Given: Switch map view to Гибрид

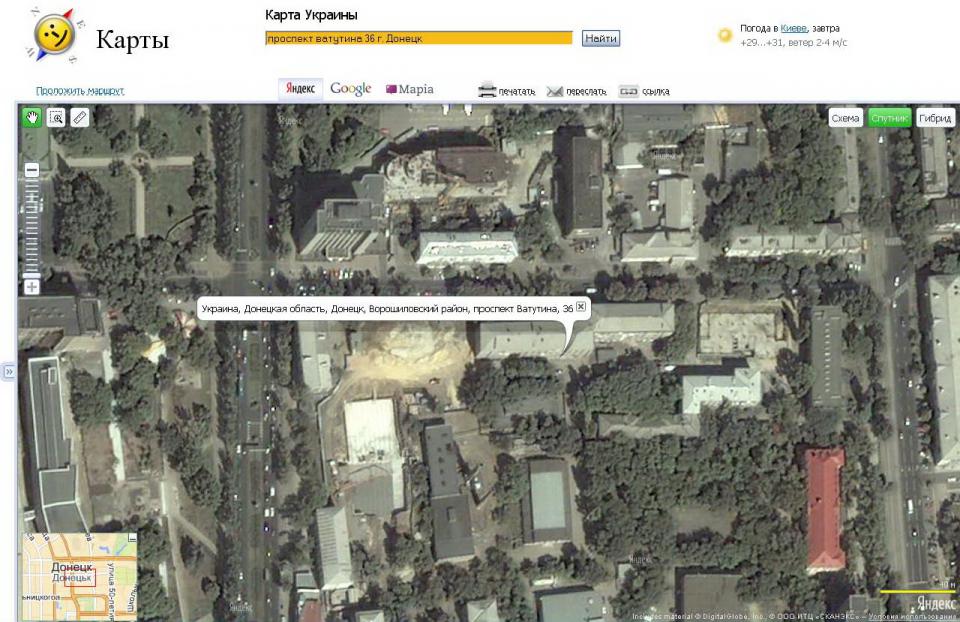Looking at the screenshot, I should tap(935, 118).
